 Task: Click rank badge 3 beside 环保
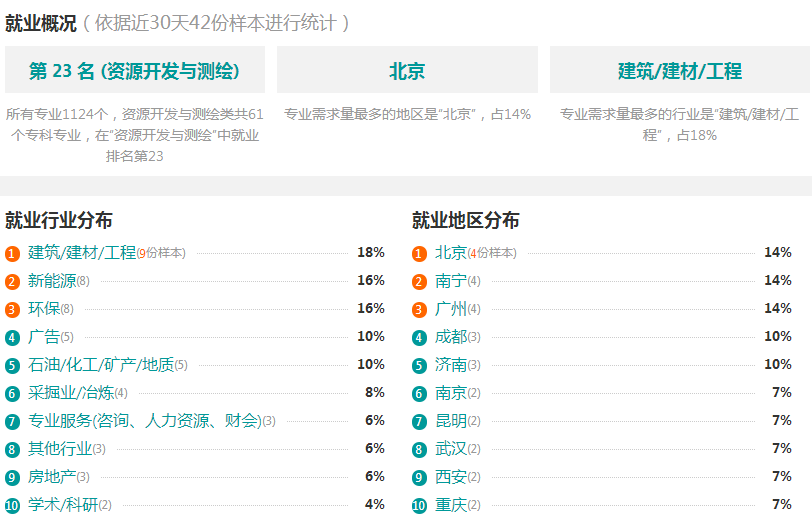pyautogui.click(x=12, y=310)
